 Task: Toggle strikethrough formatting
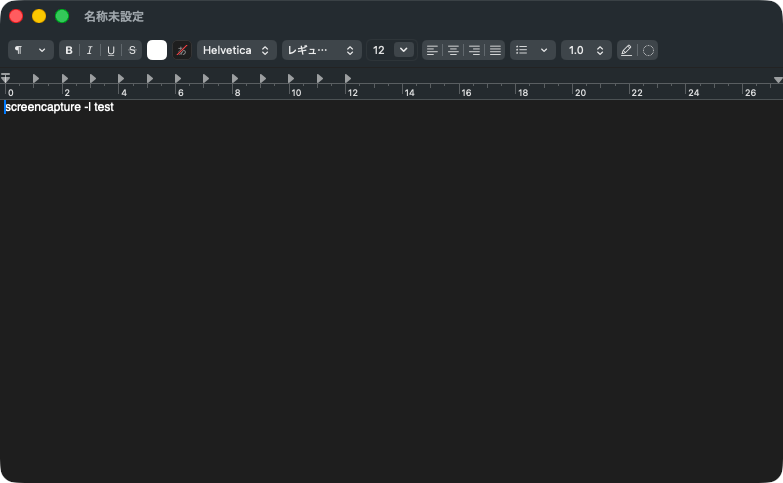(x=132, y=50)
